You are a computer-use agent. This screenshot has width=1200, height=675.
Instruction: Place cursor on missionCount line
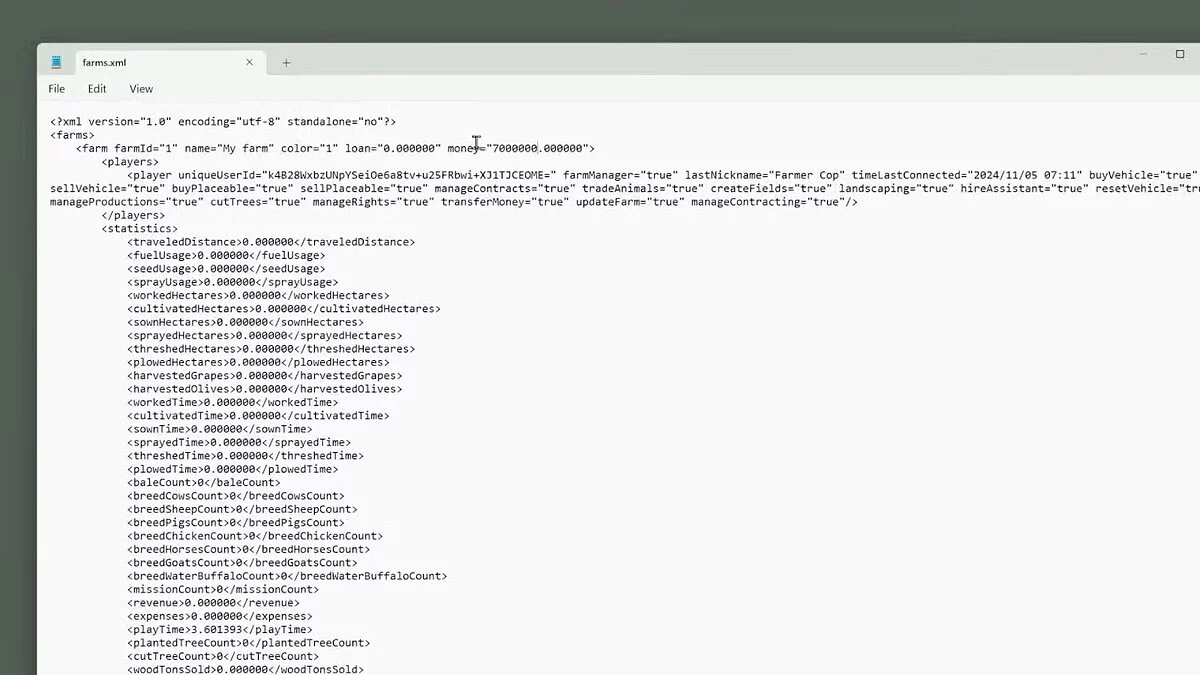pos(222,590)
